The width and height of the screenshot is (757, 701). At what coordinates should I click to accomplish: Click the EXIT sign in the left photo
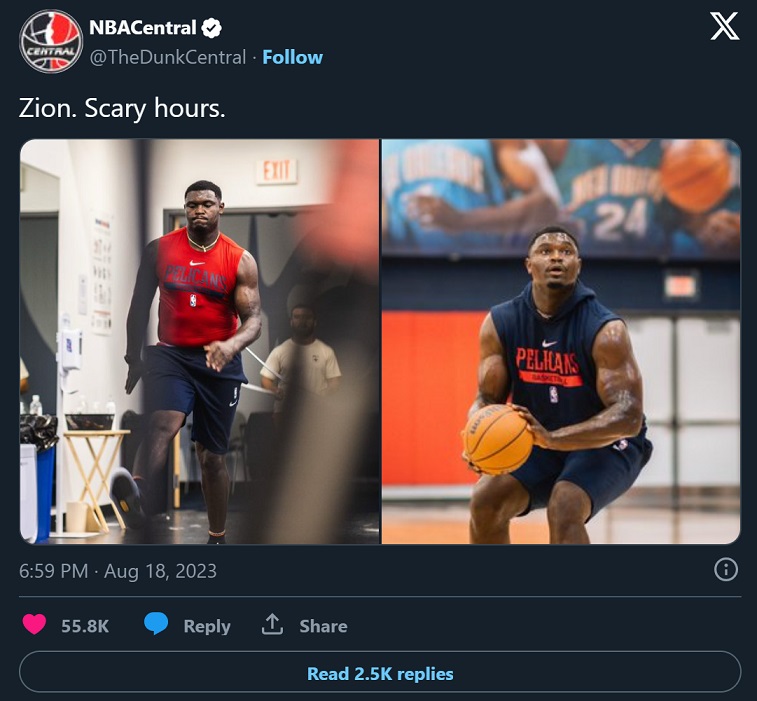[276, 171]
